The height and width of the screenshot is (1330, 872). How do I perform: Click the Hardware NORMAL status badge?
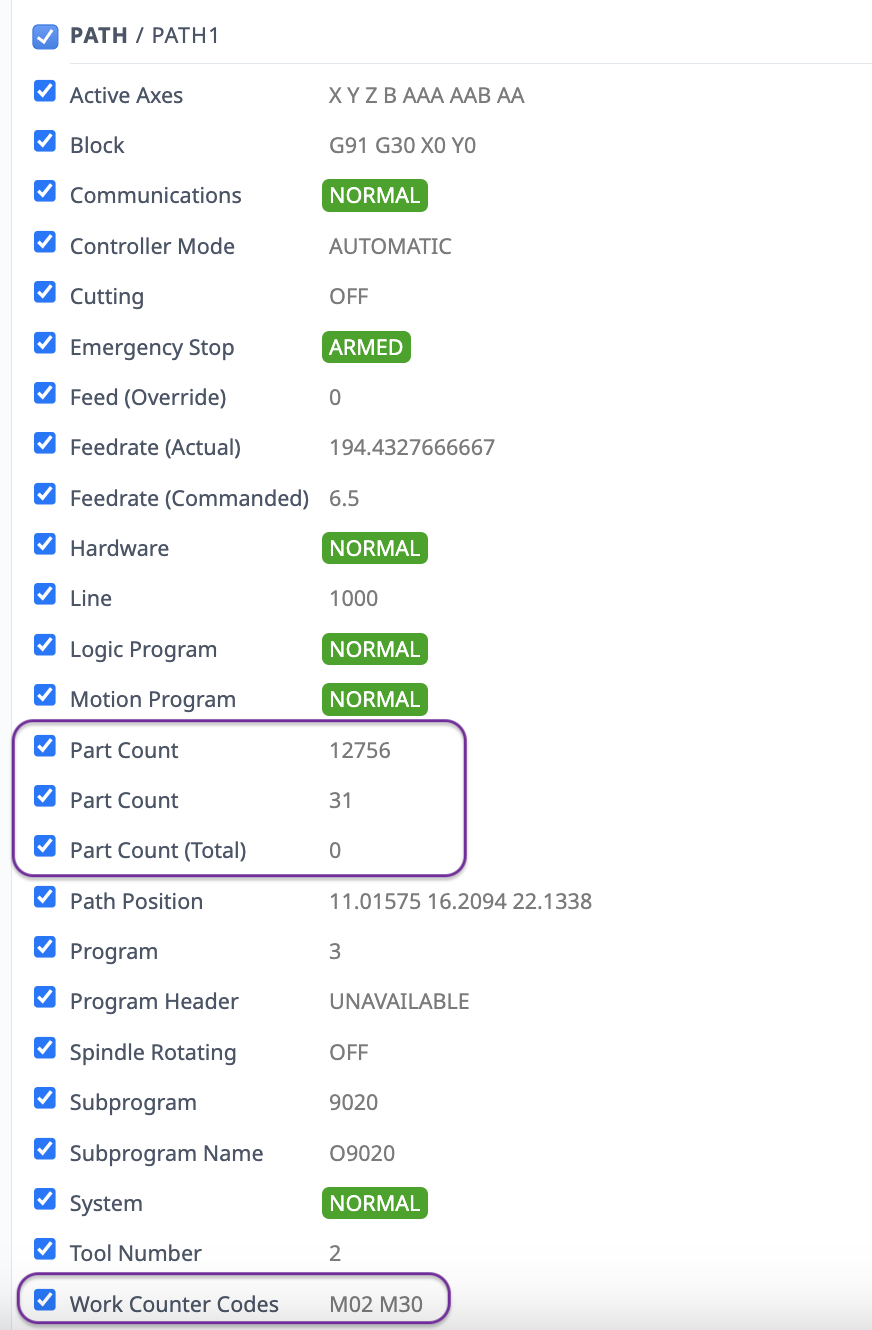[375, 548]
